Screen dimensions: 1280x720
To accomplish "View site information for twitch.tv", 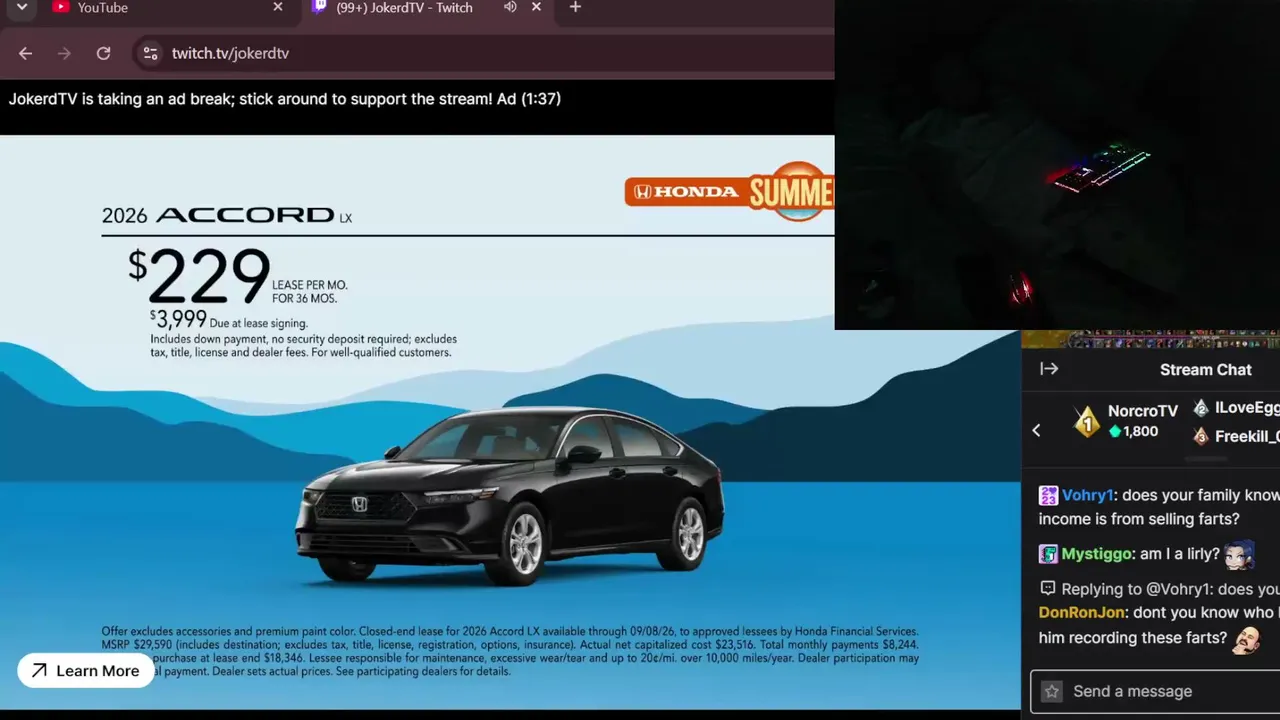I will point(150,53).
